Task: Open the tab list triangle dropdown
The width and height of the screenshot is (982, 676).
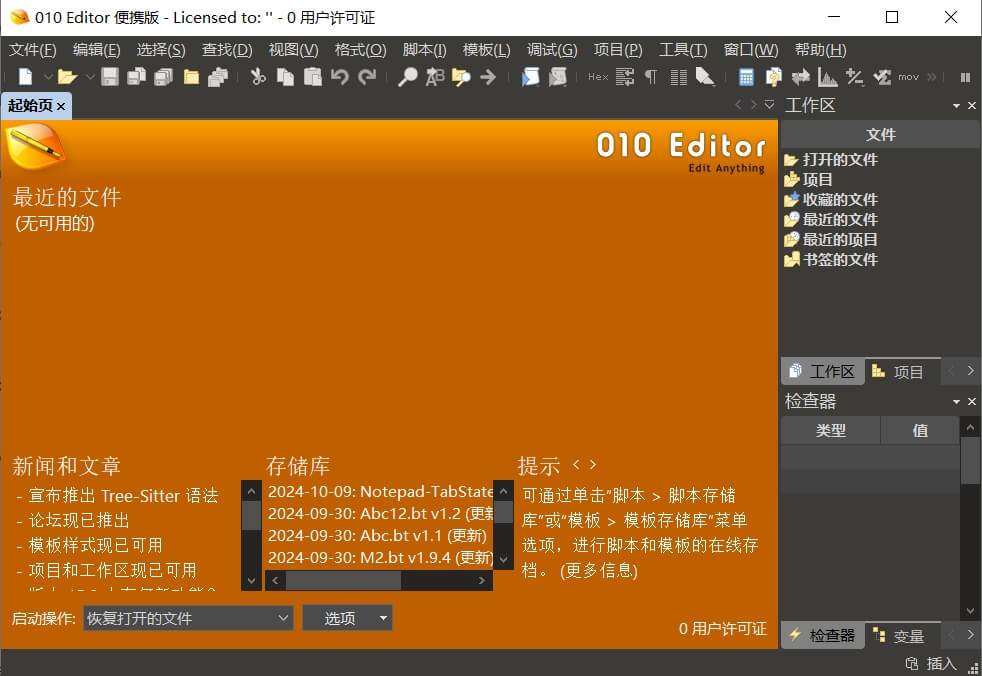Action: pyautogui.click(x=770, y=105)
